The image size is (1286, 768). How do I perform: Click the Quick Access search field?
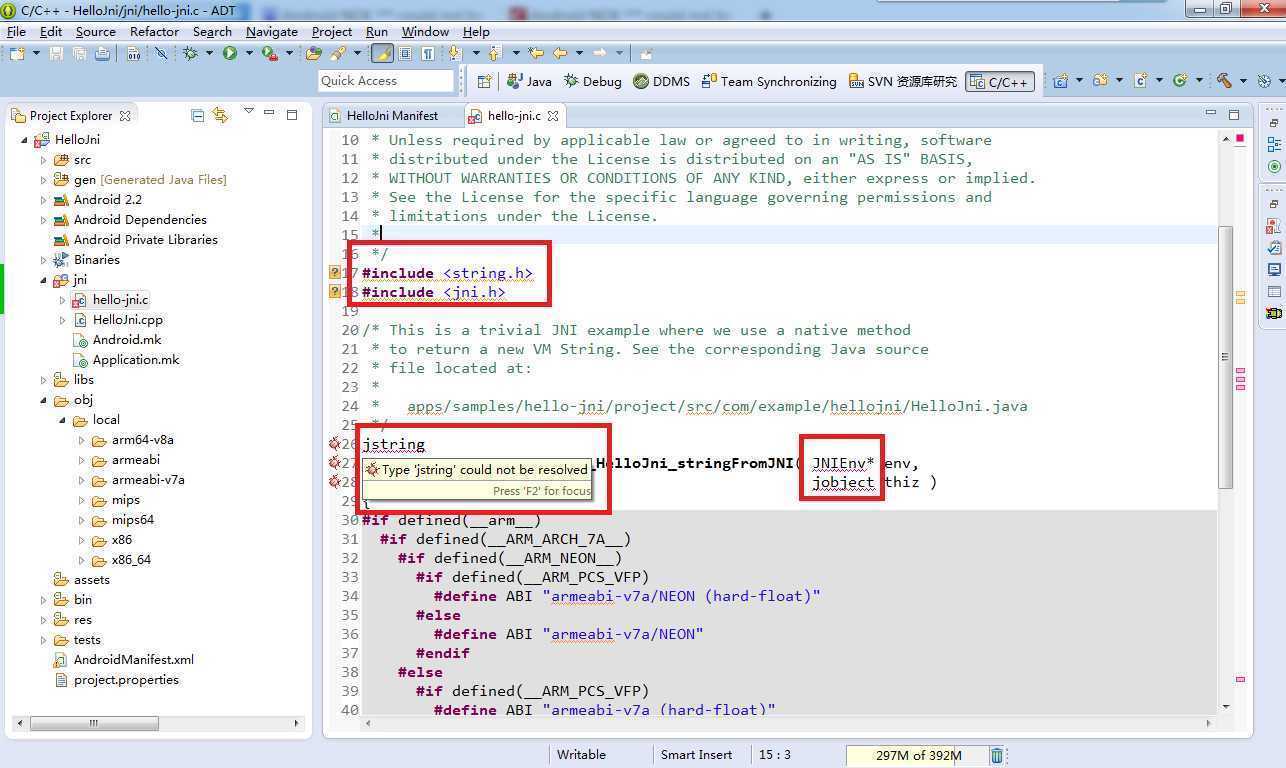pos(386,81)
